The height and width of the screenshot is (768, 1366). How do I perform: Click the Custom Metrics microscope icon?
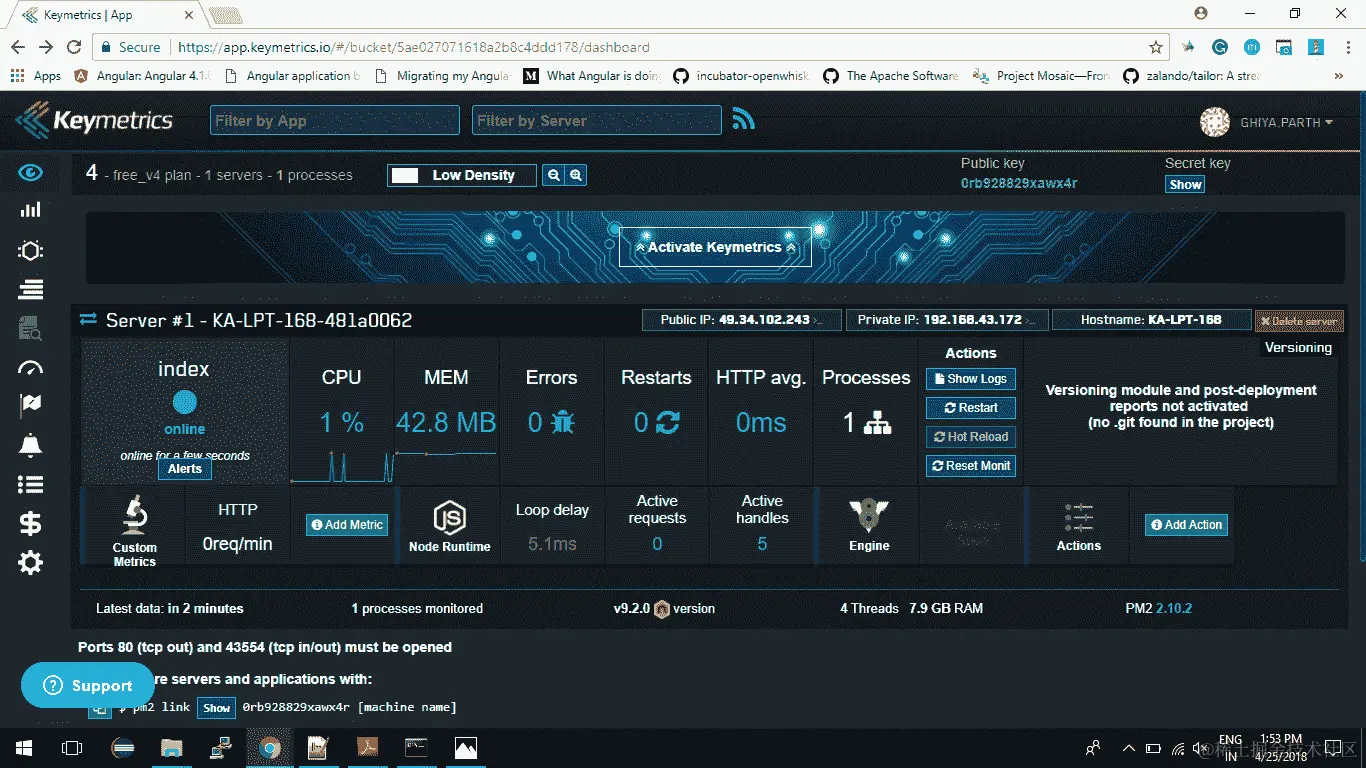pos(135,516)
